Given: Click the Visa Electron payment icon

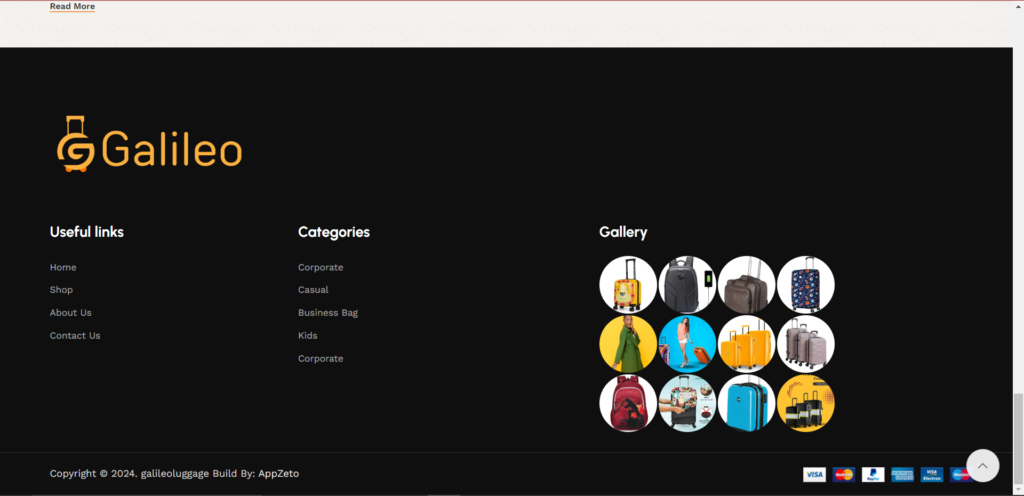Looking at the screenshot, I should 931,474.
